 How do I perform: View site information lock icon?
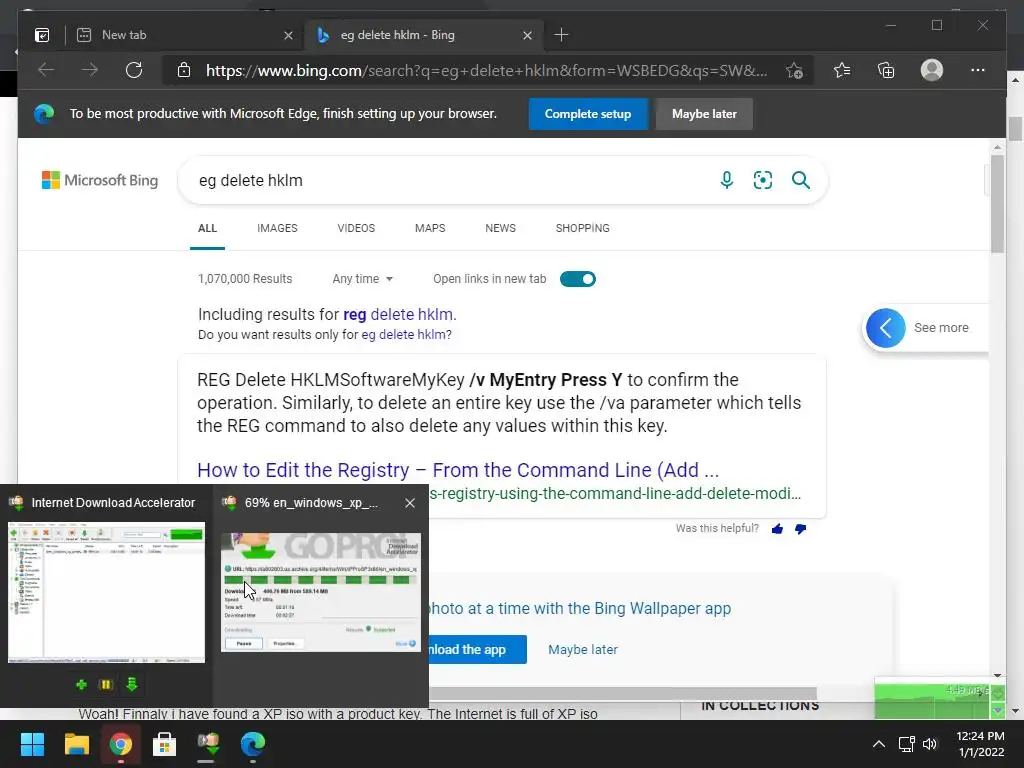[184, 71]
